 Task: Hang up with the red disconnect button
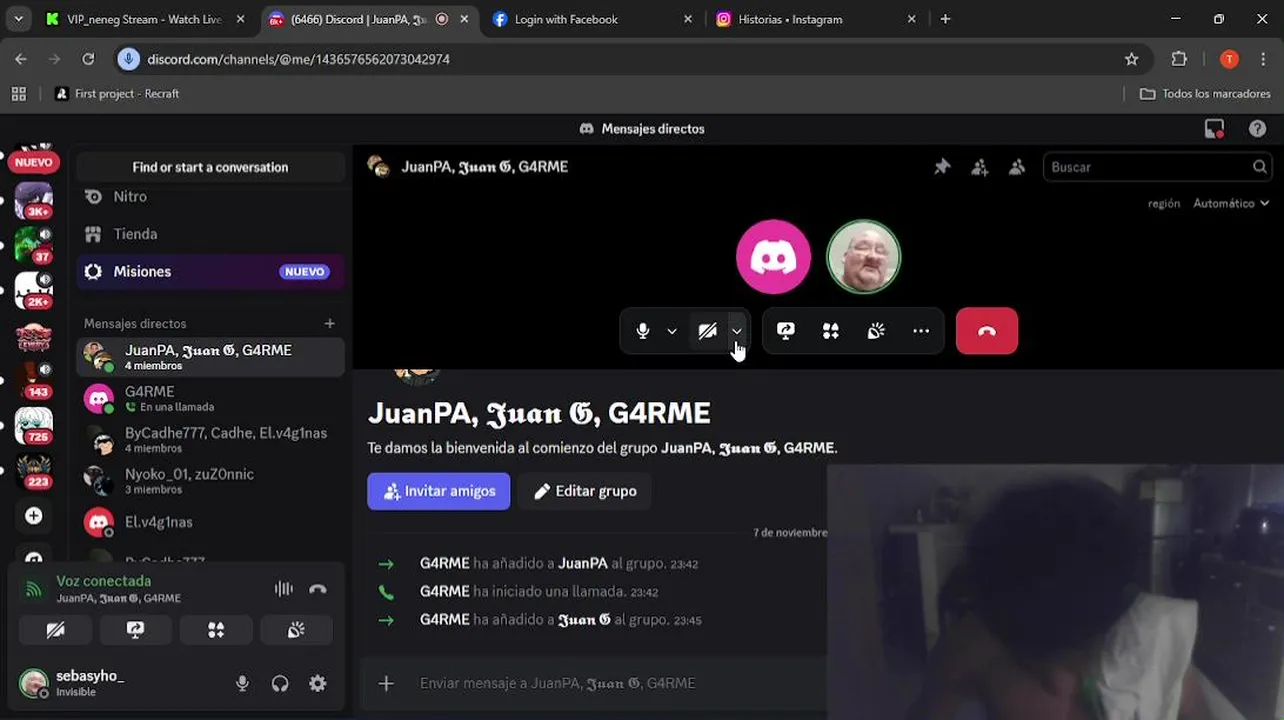coord(987,331)
